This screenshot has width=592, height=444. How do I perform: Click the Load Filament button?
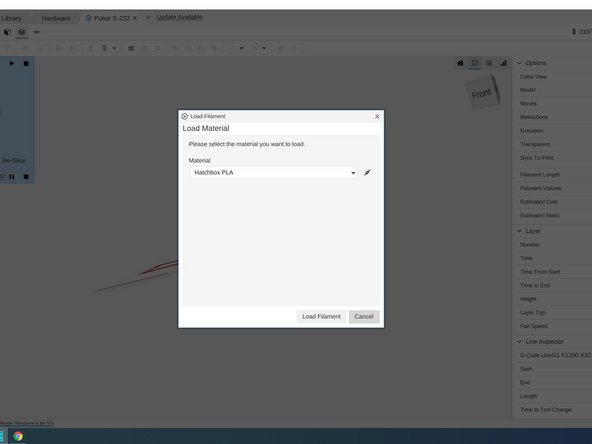(321, 316)
